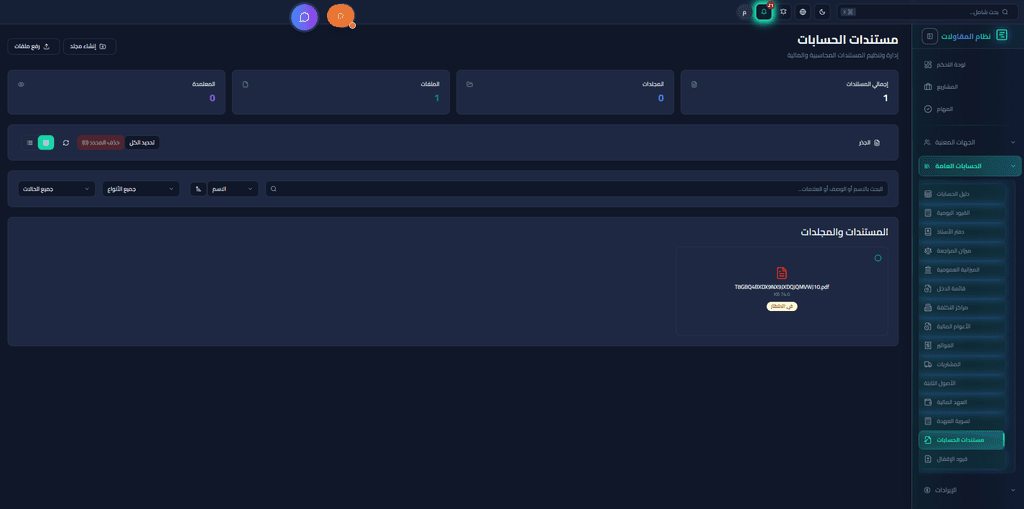Click the تحديد الكل select all button
Image resolution: width=1024 pixels, height=509 pixels.
(x=142, y=142)
